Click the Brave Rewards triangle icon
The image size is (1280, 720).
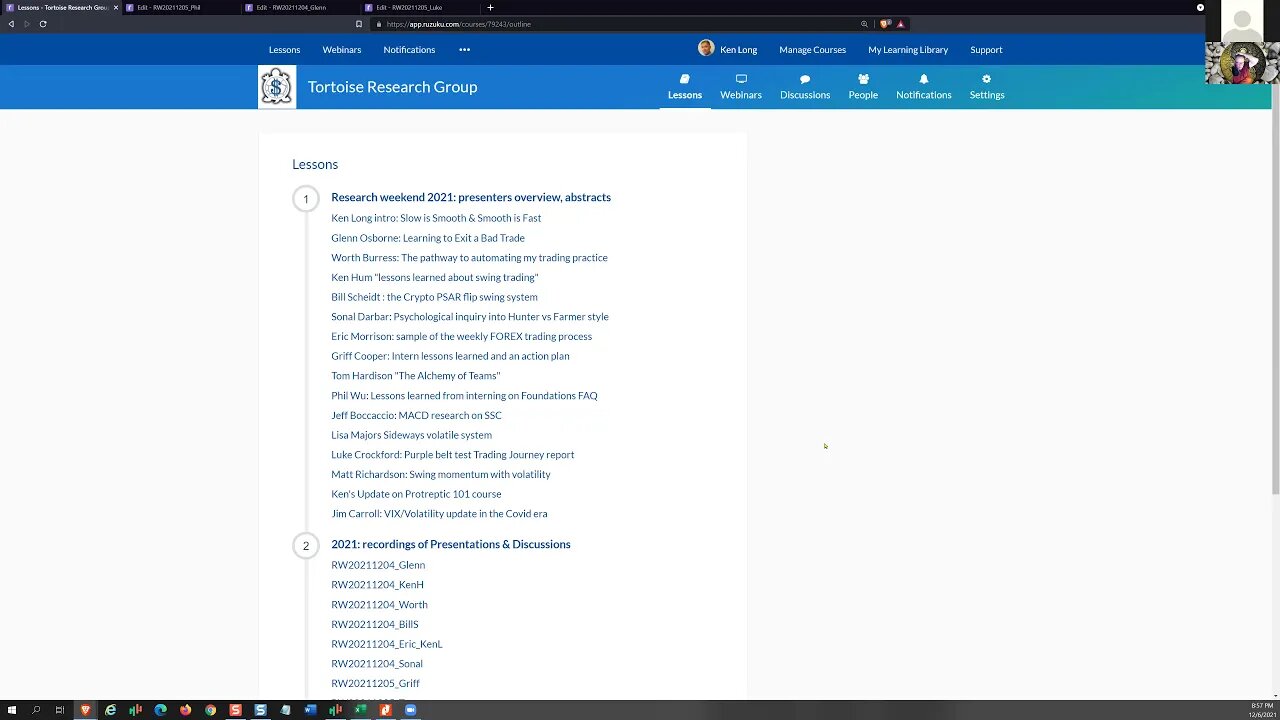click(900, 24)
